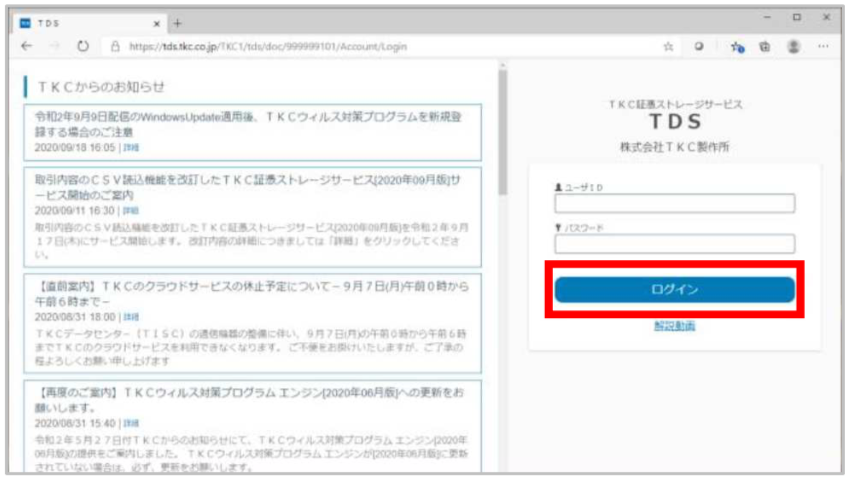Open the 解説動画 link
This screenshot has height=483, width=852.
pos(674,325)
